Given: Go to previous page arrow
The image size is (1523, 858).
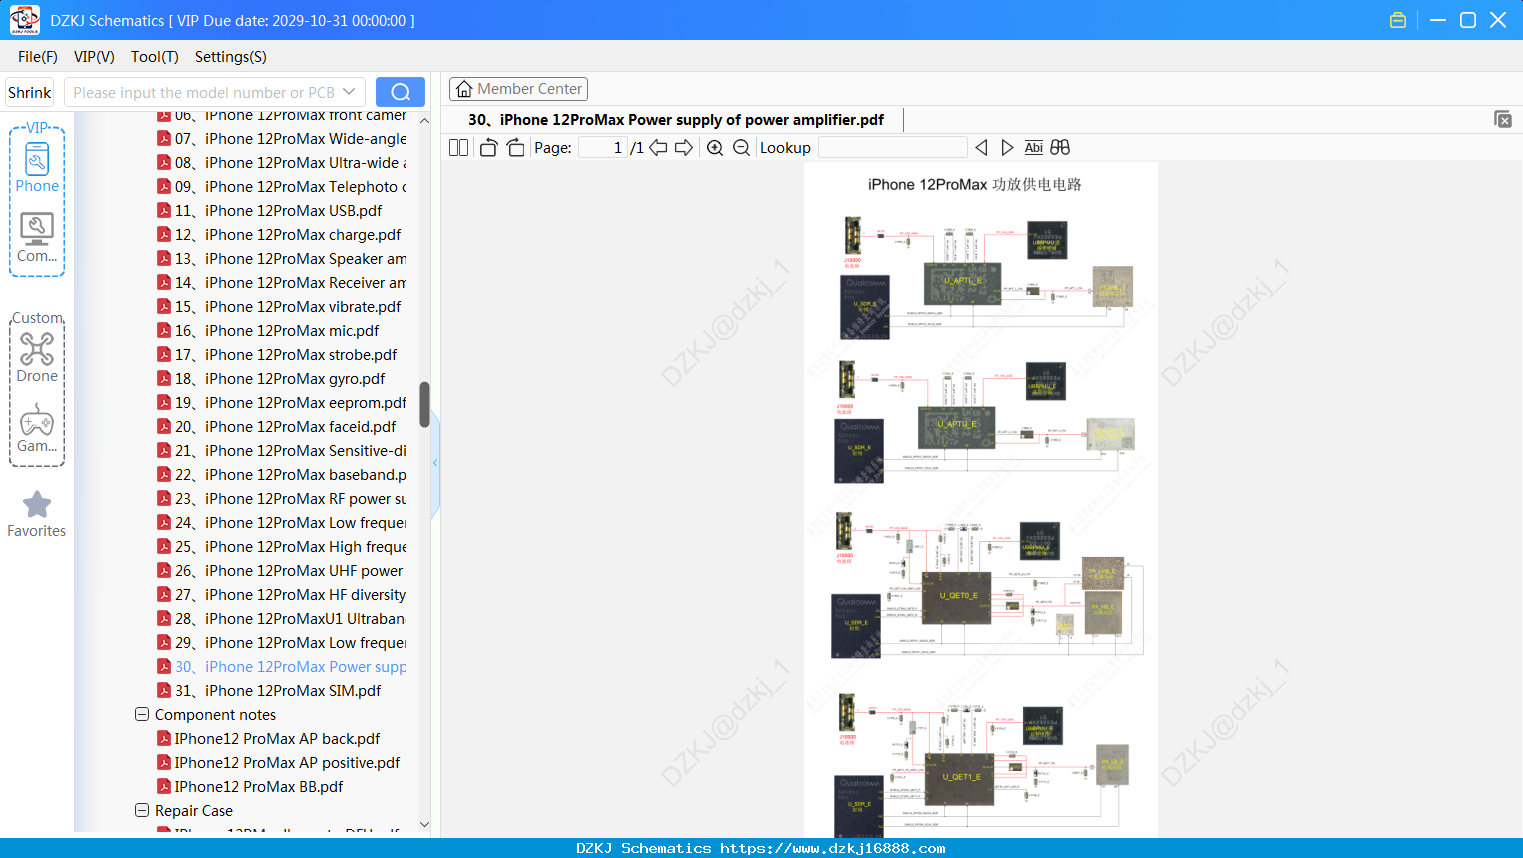Looking at the screenshot, I should (658, 148).
